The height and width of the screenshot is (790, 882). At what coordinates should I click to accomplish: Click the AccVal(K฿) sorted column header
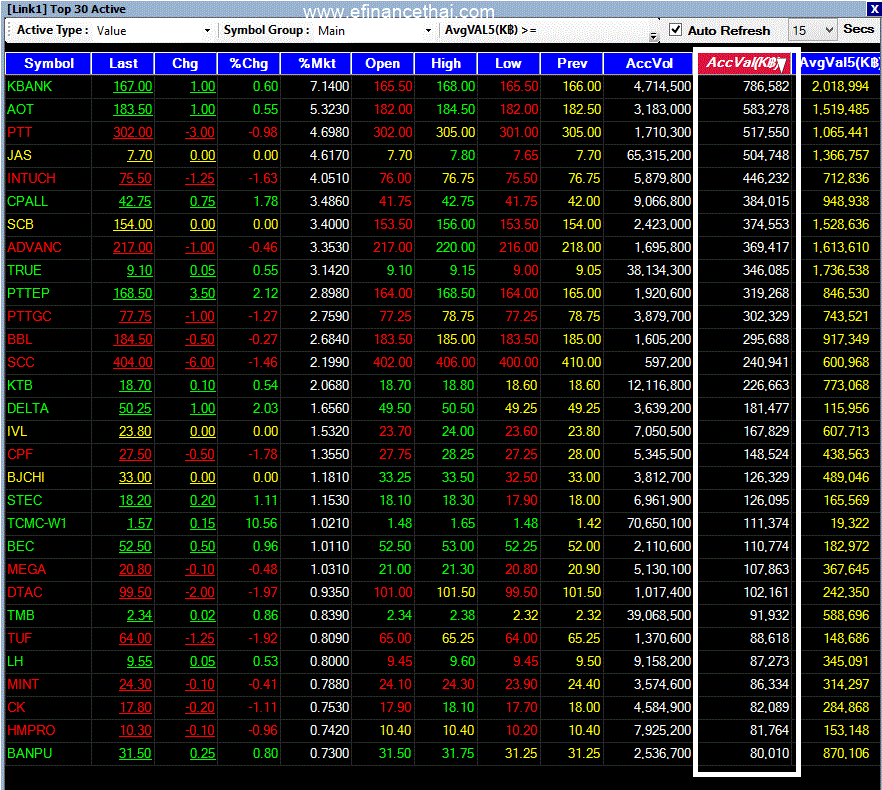(x=745, y=63)
